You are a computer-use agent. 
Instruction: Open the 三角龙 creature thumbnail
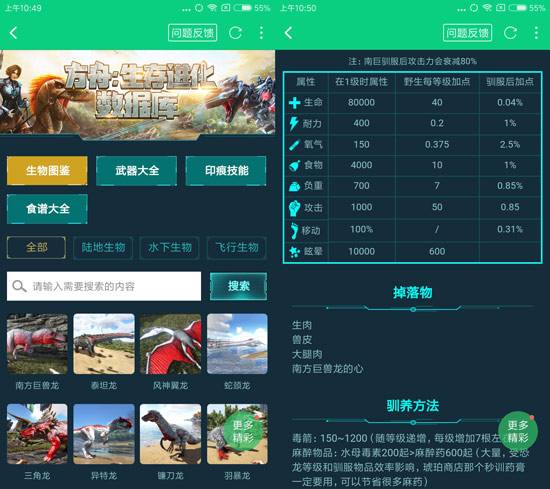coord(37,434)
